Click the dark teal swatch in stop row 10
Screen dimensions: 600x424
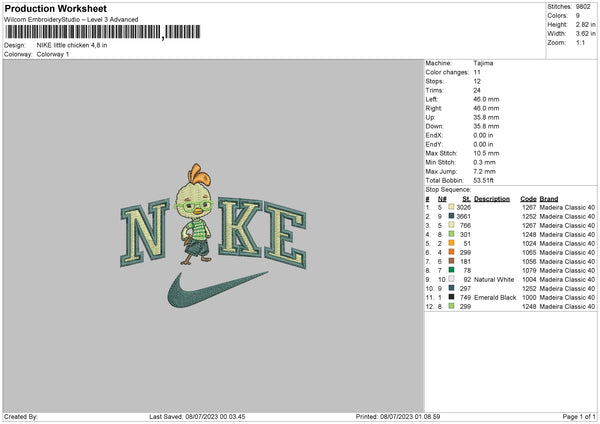tap(451, 288)
